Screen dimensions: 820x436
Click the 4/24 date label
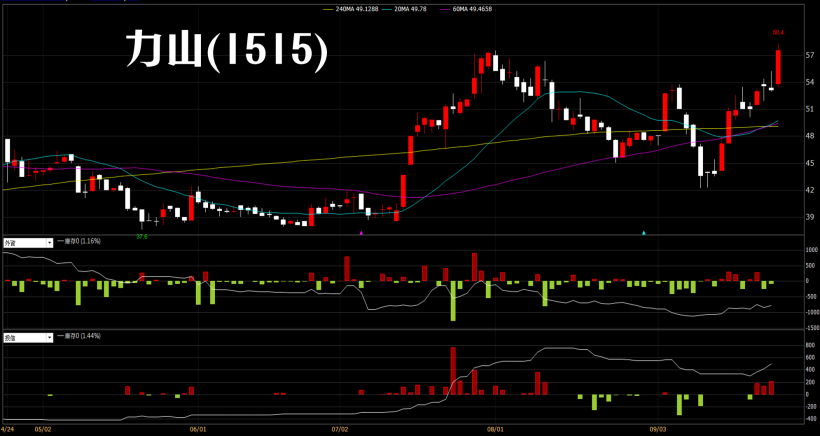pos(8,431)
